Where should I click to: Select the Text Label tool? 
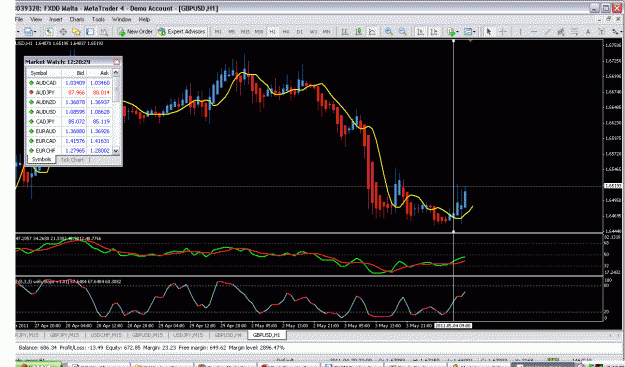click(601, 31)
